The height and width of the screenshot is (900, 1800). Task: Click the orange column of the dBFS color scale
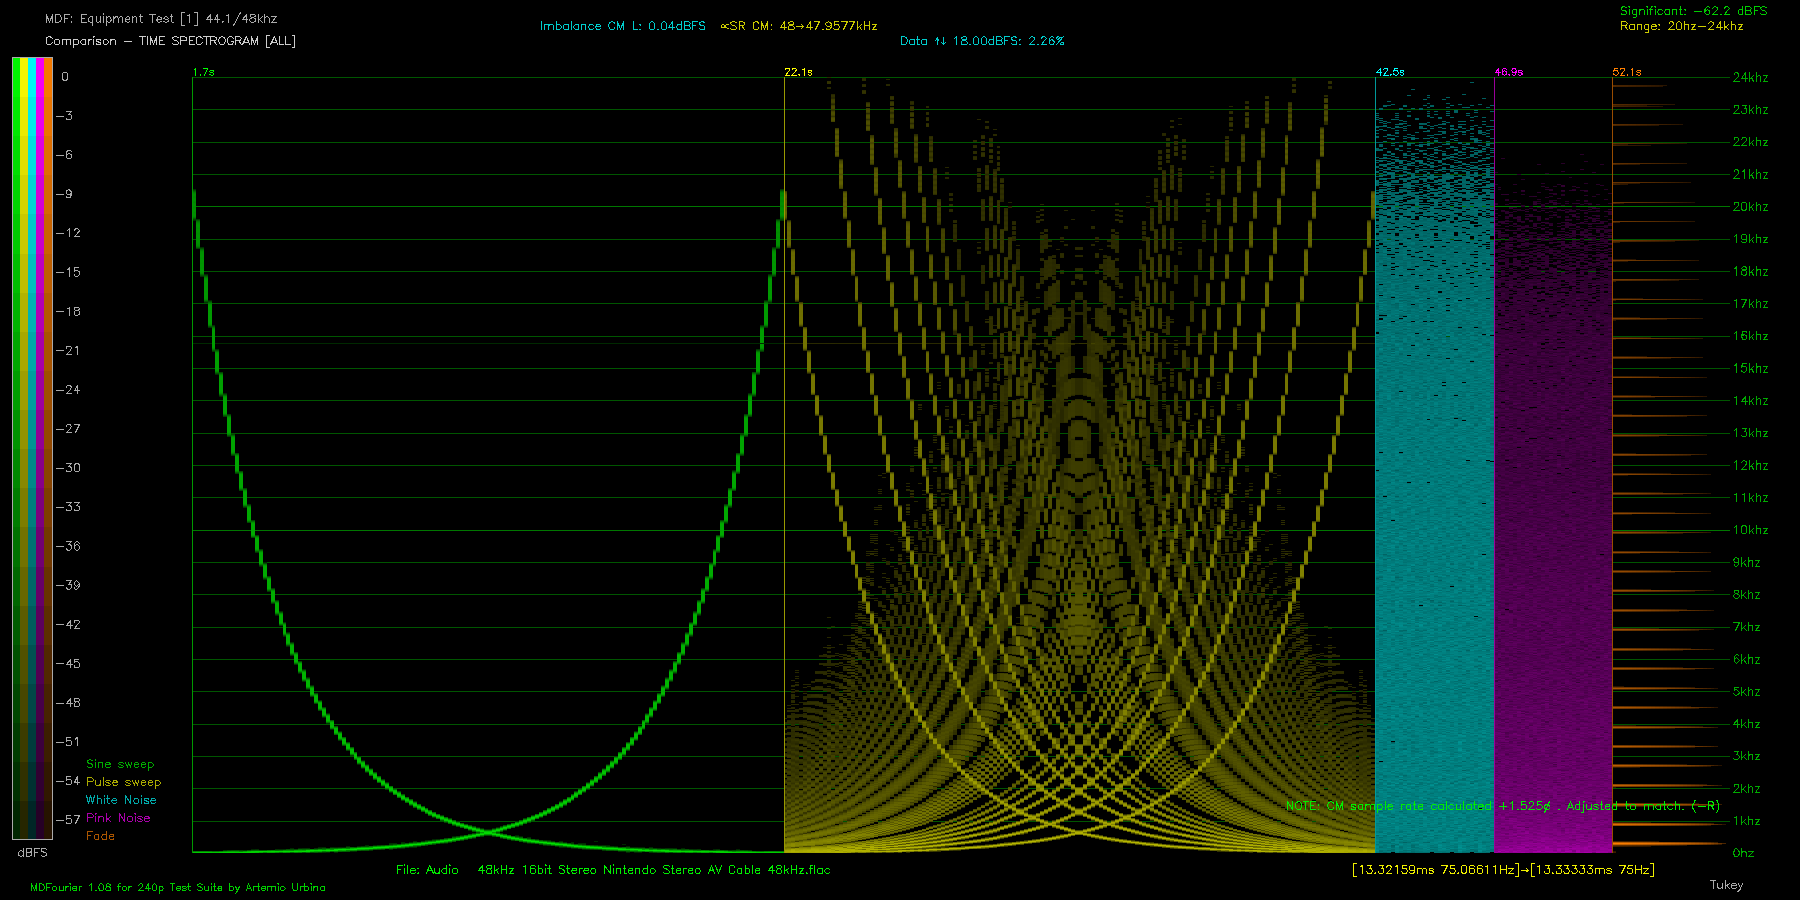coord(48,448)
